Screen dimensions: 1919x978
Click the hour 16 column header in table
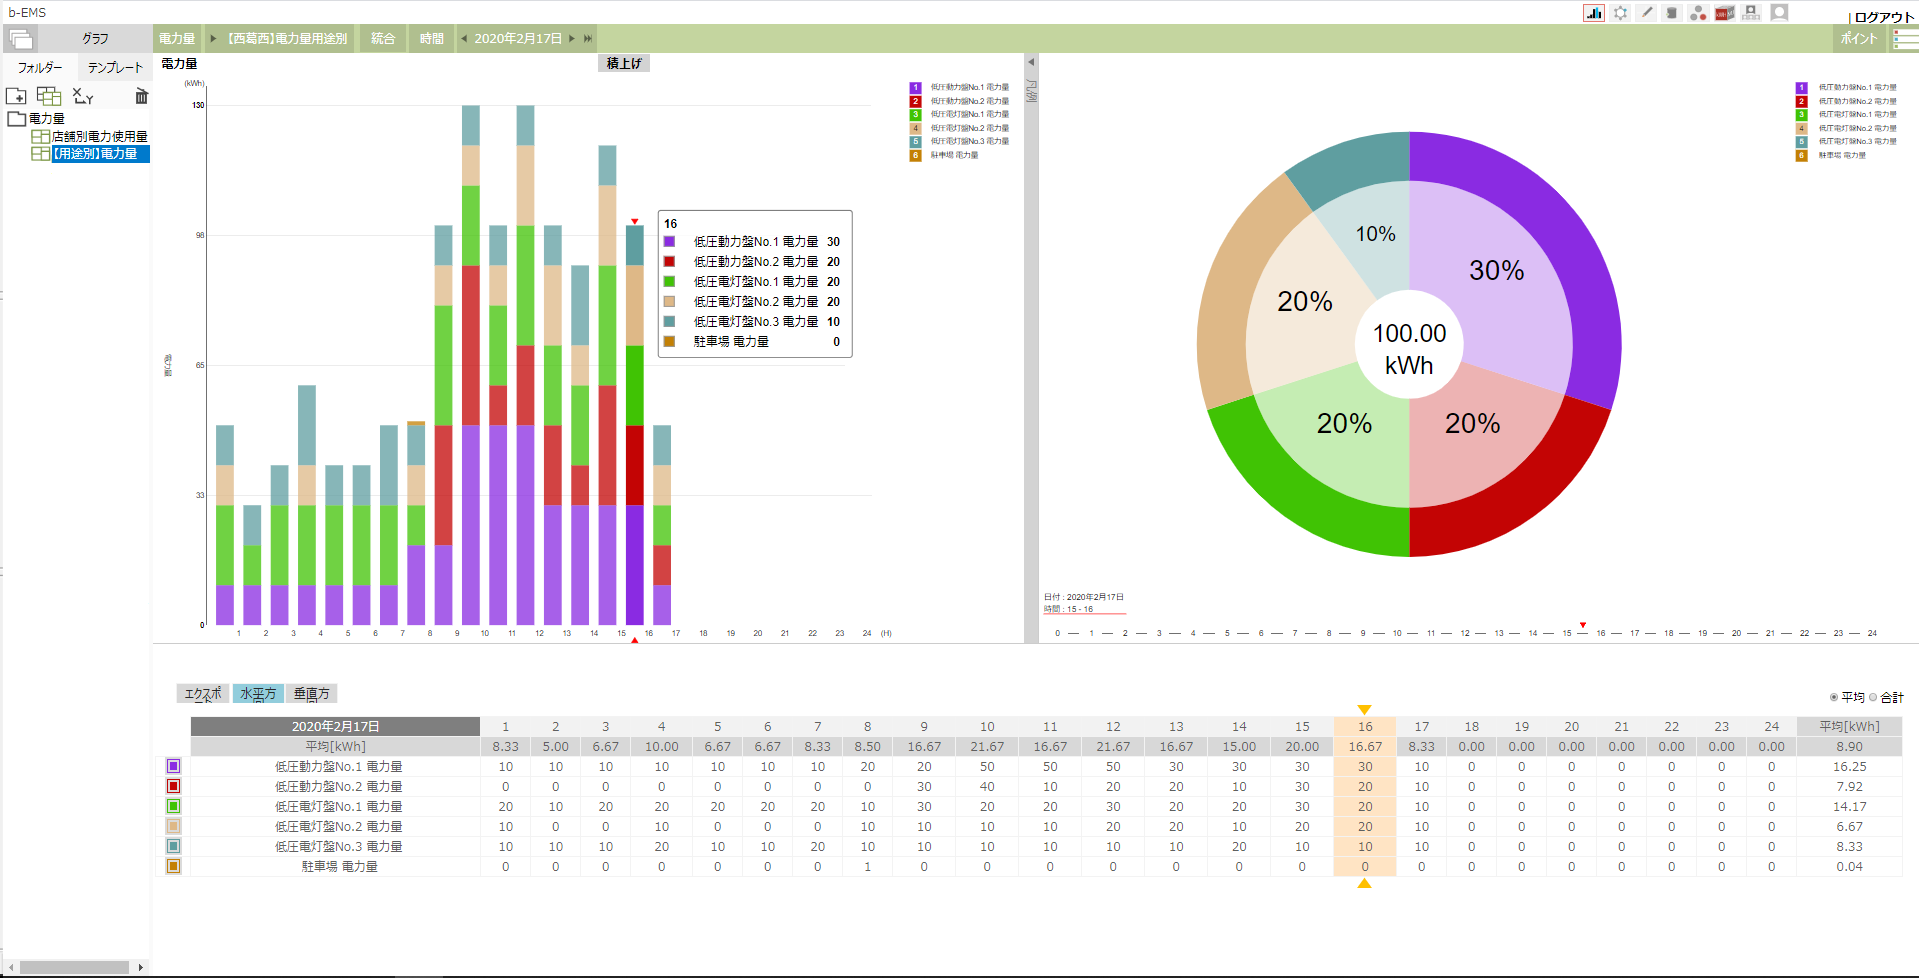pyautogui.click(x=1365, y=727)
